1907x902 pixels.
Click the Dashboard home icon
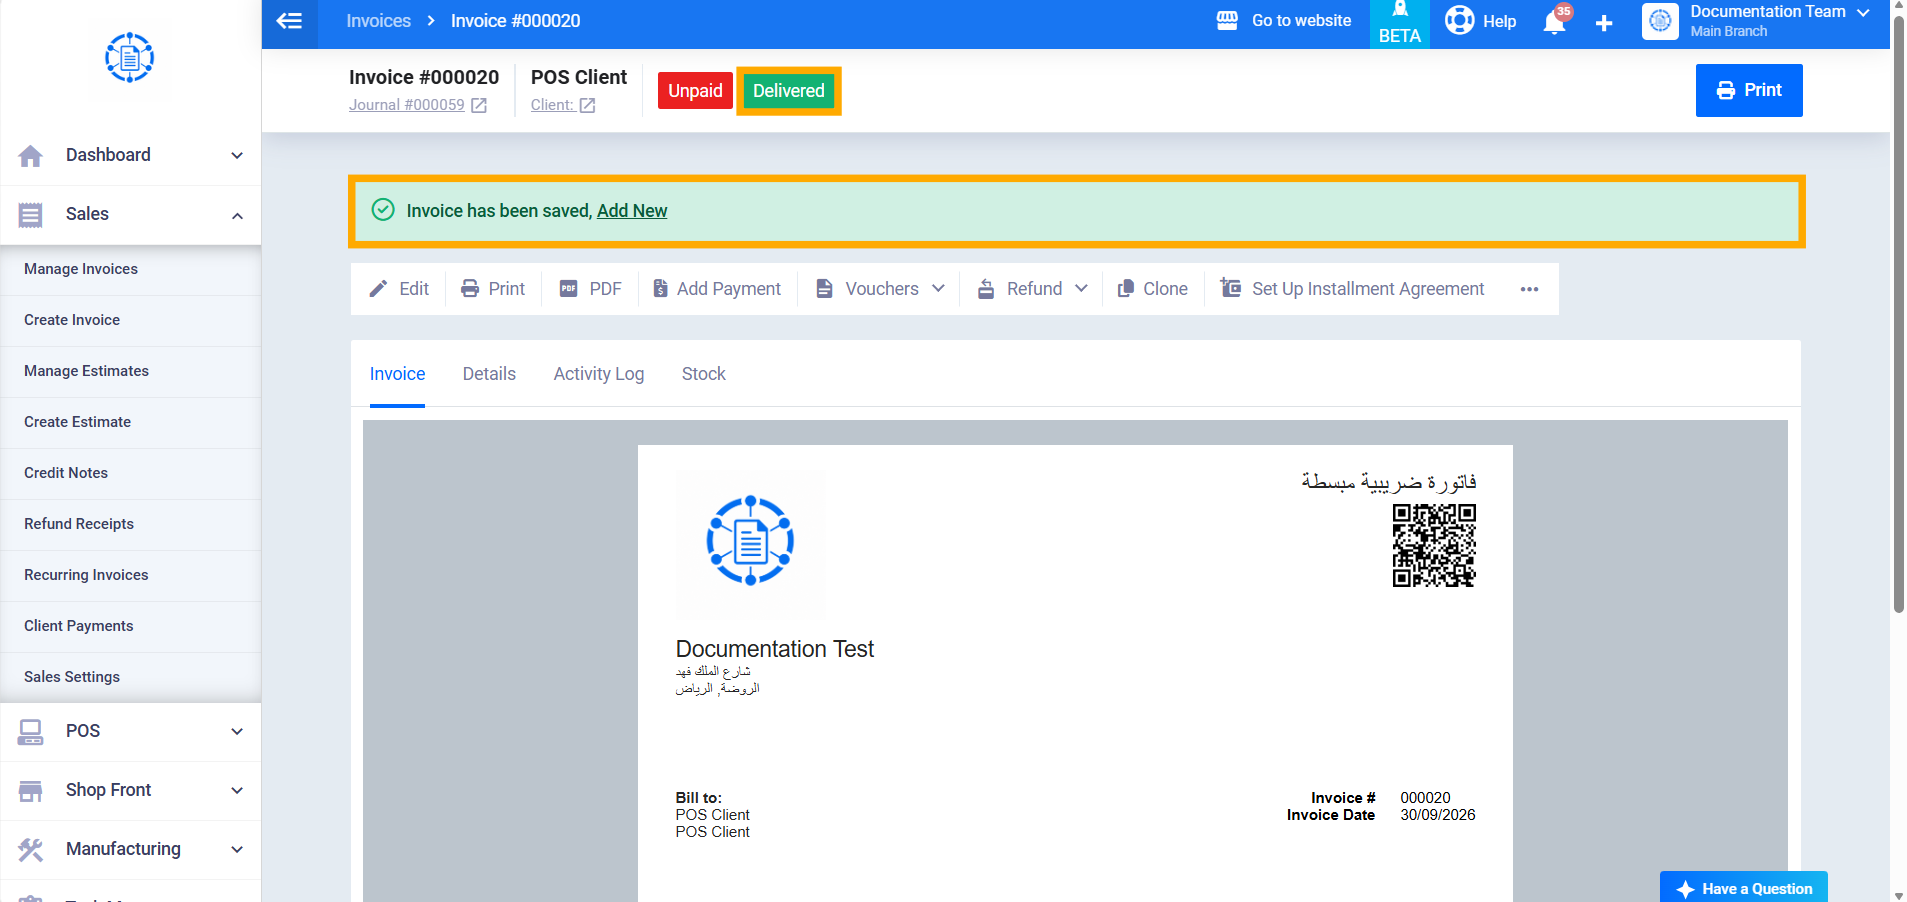point(31,156)
